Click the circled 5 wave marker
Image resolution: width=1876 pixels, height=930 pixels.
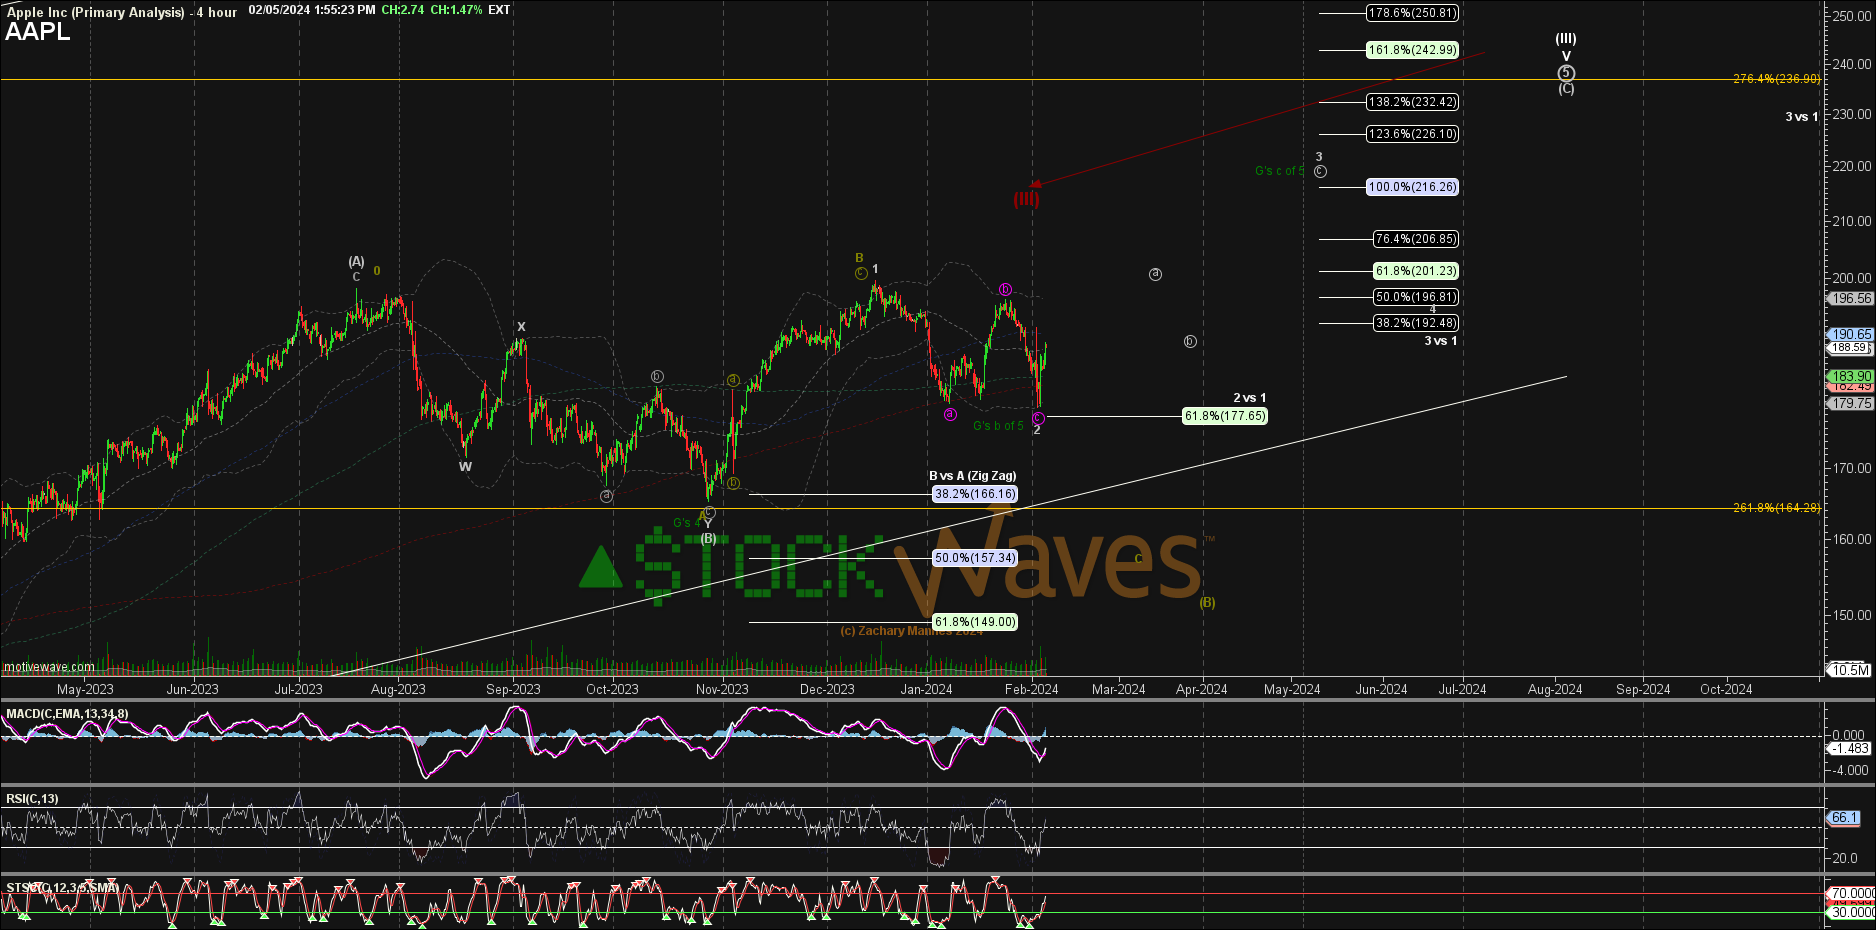pyautogui.click(x=1566, y=73)
